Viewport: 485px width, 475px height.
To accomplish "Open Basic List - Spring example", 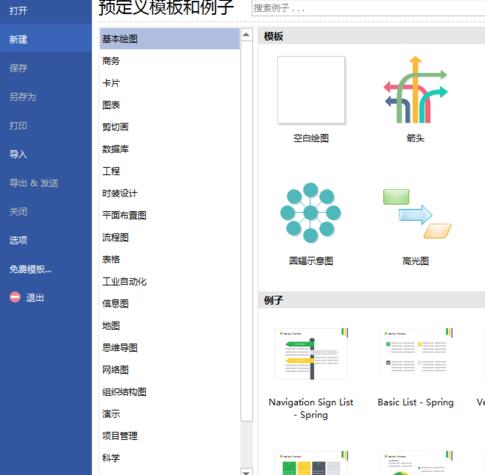I will 416,354.
